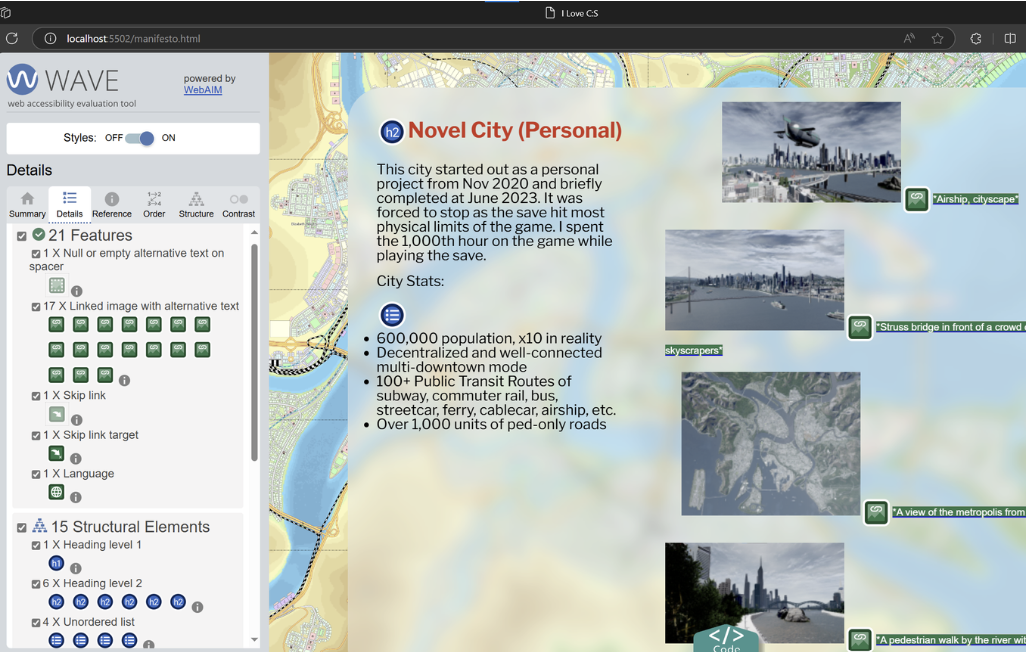This screenshot has width=1026, height=652.
Task: Click the Skip link target icon
Action: [x=57, y=453]
